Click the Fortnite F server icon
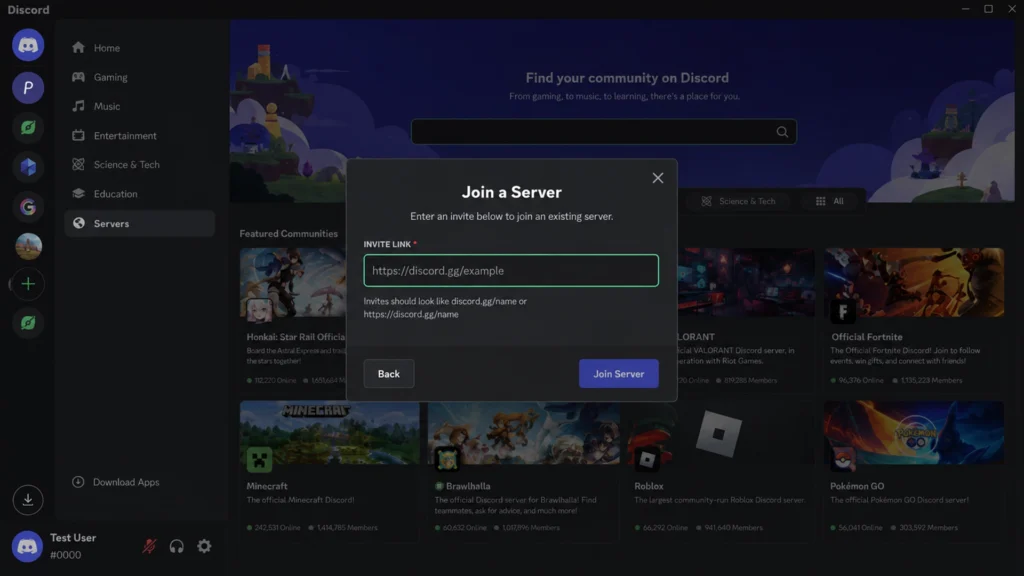This screenshot has height=576, width=1024. pos(842,312)
